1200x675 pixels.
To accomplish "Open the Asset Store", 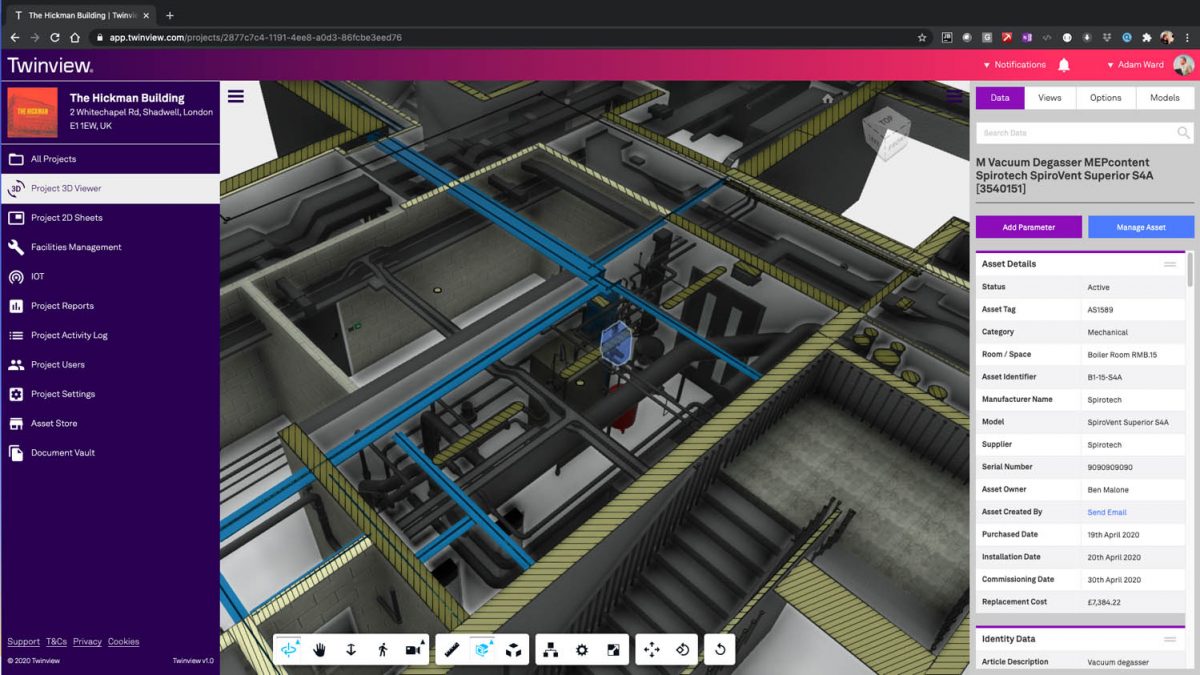I will [x=110, y=423].
